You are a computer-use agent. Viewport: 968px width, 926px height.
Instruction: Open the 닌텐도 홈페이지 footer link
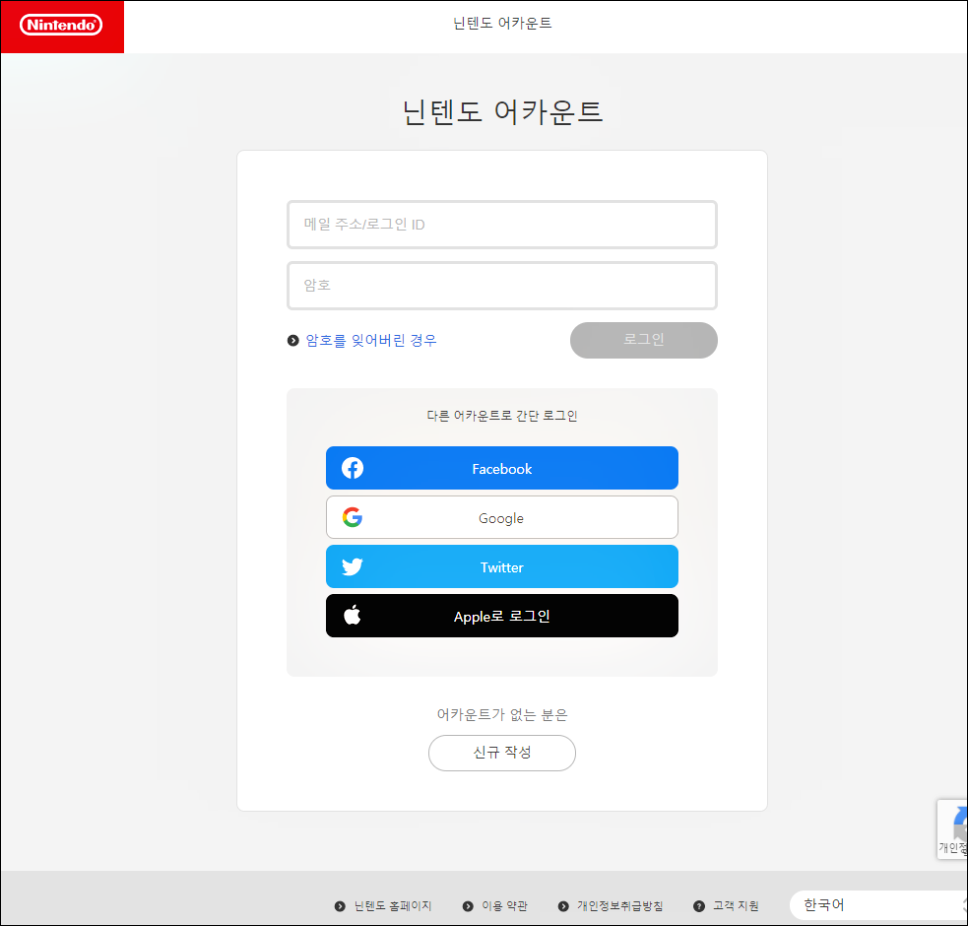point(393,906)
